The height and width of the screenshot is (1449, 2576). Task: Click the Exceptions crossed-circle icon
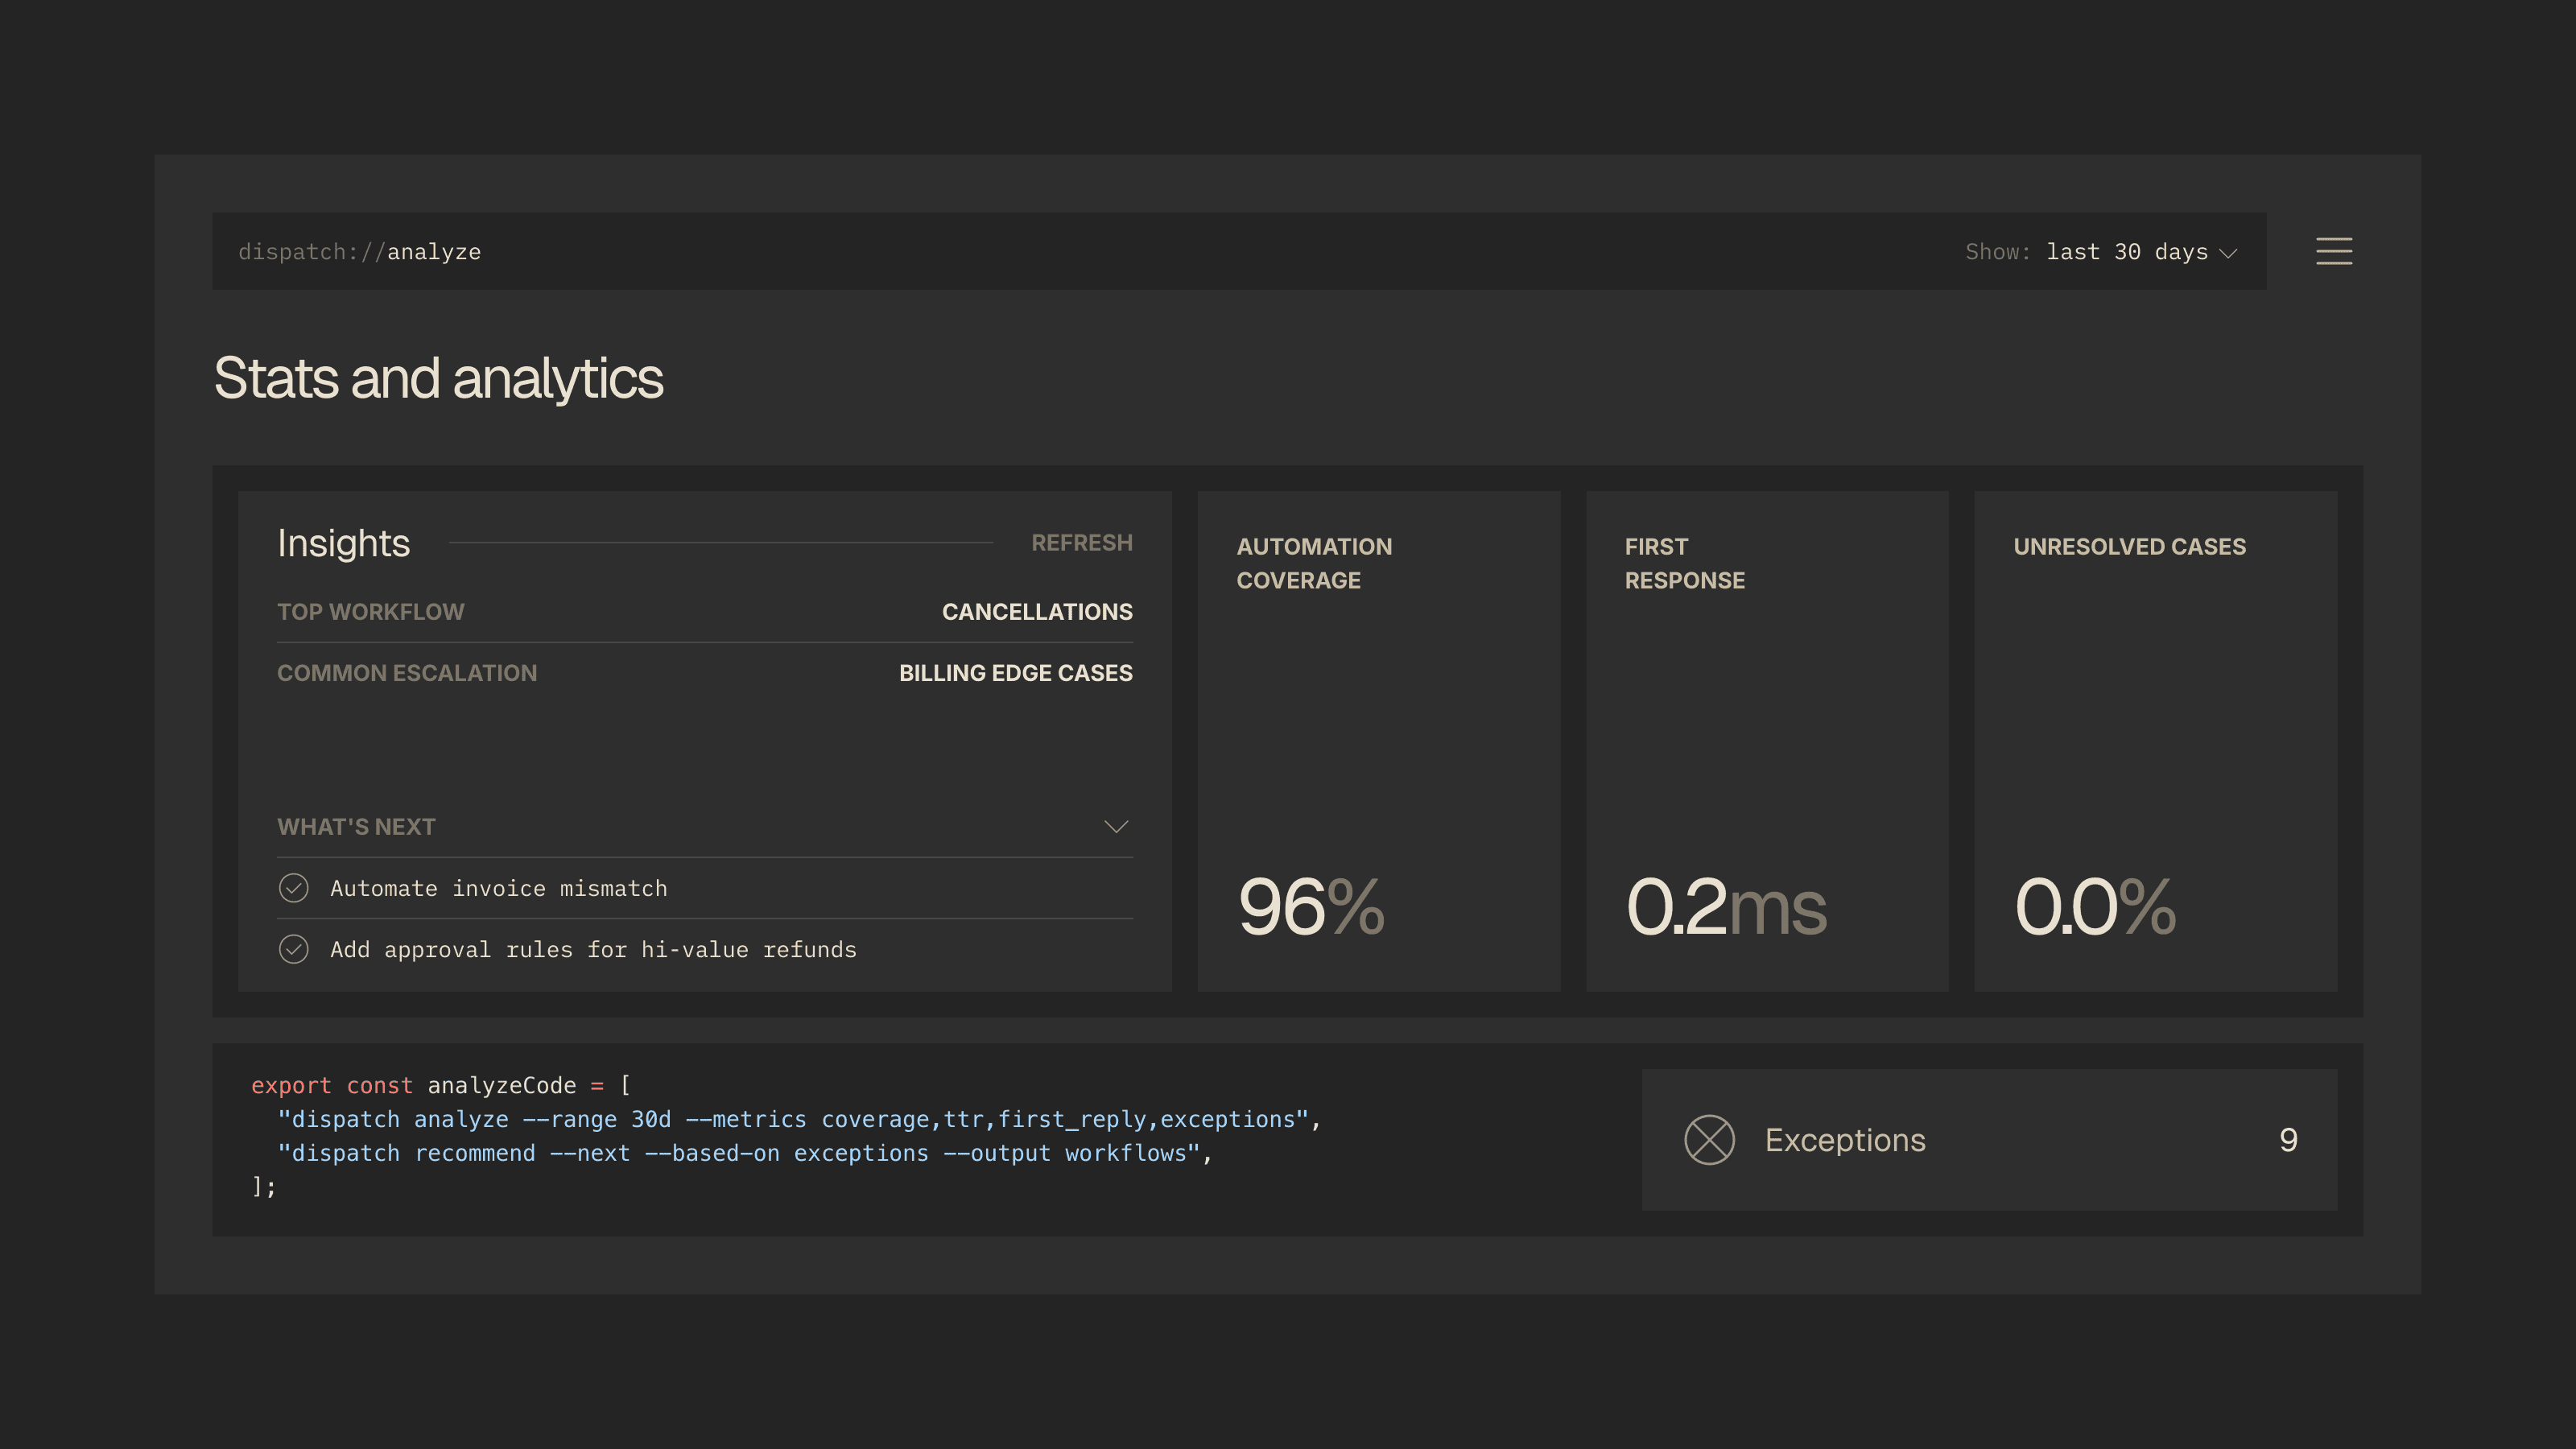1709,1140
